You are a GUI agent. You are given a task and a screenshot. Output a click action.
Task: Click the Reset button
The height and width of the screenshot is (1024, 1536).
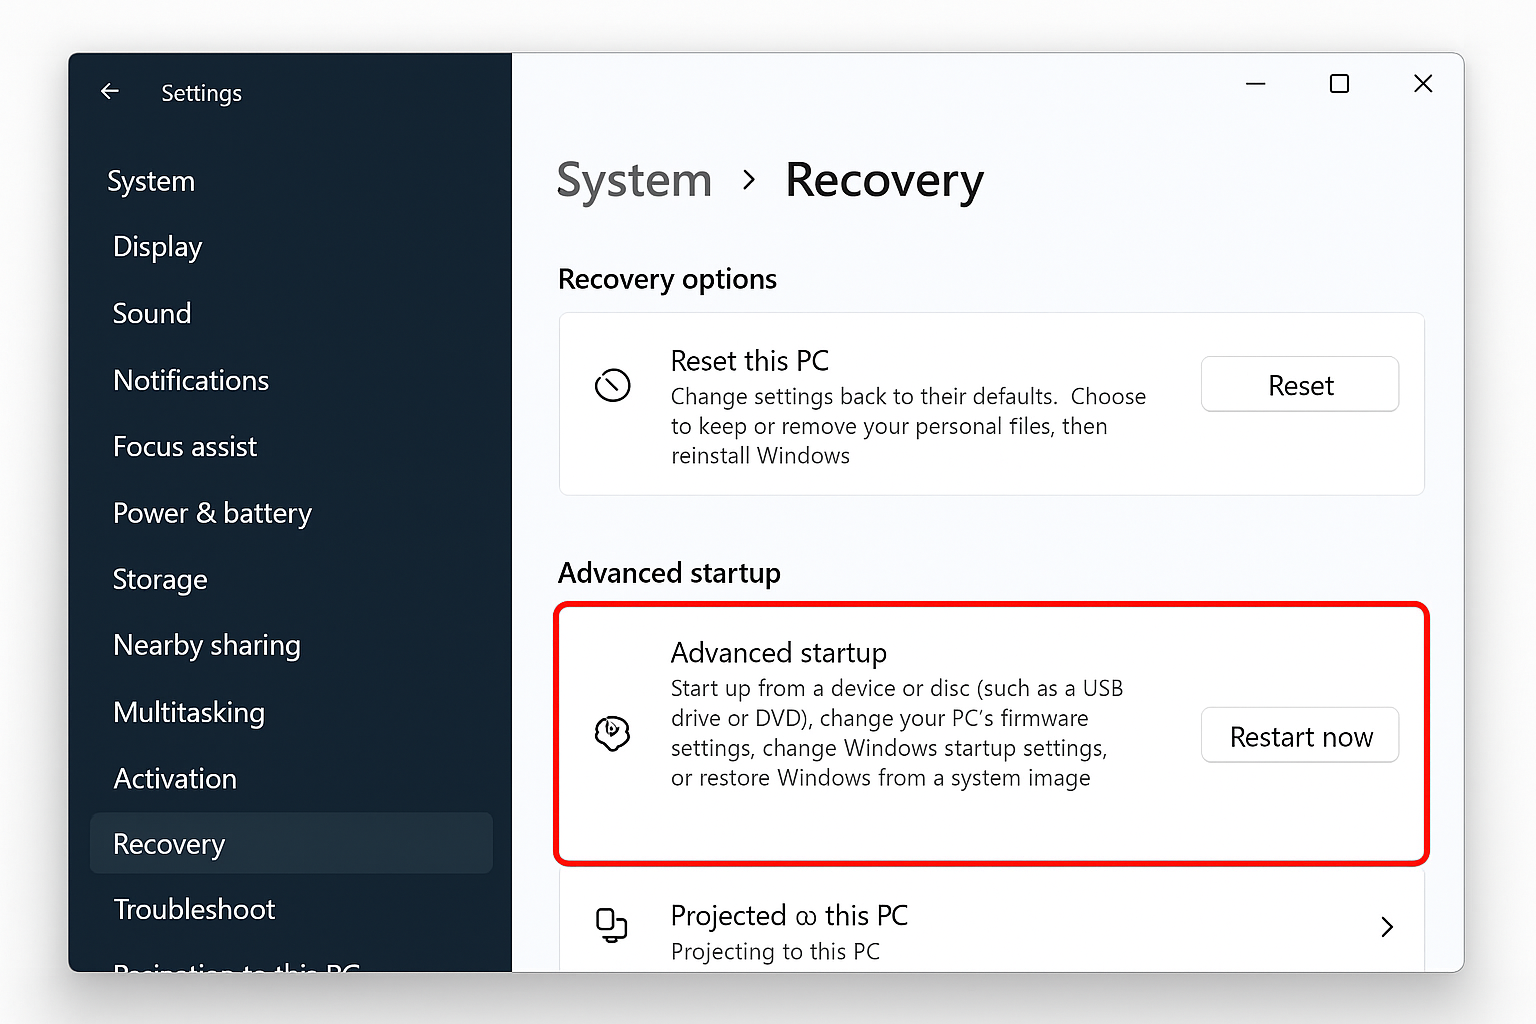[x=1300, y=384]
